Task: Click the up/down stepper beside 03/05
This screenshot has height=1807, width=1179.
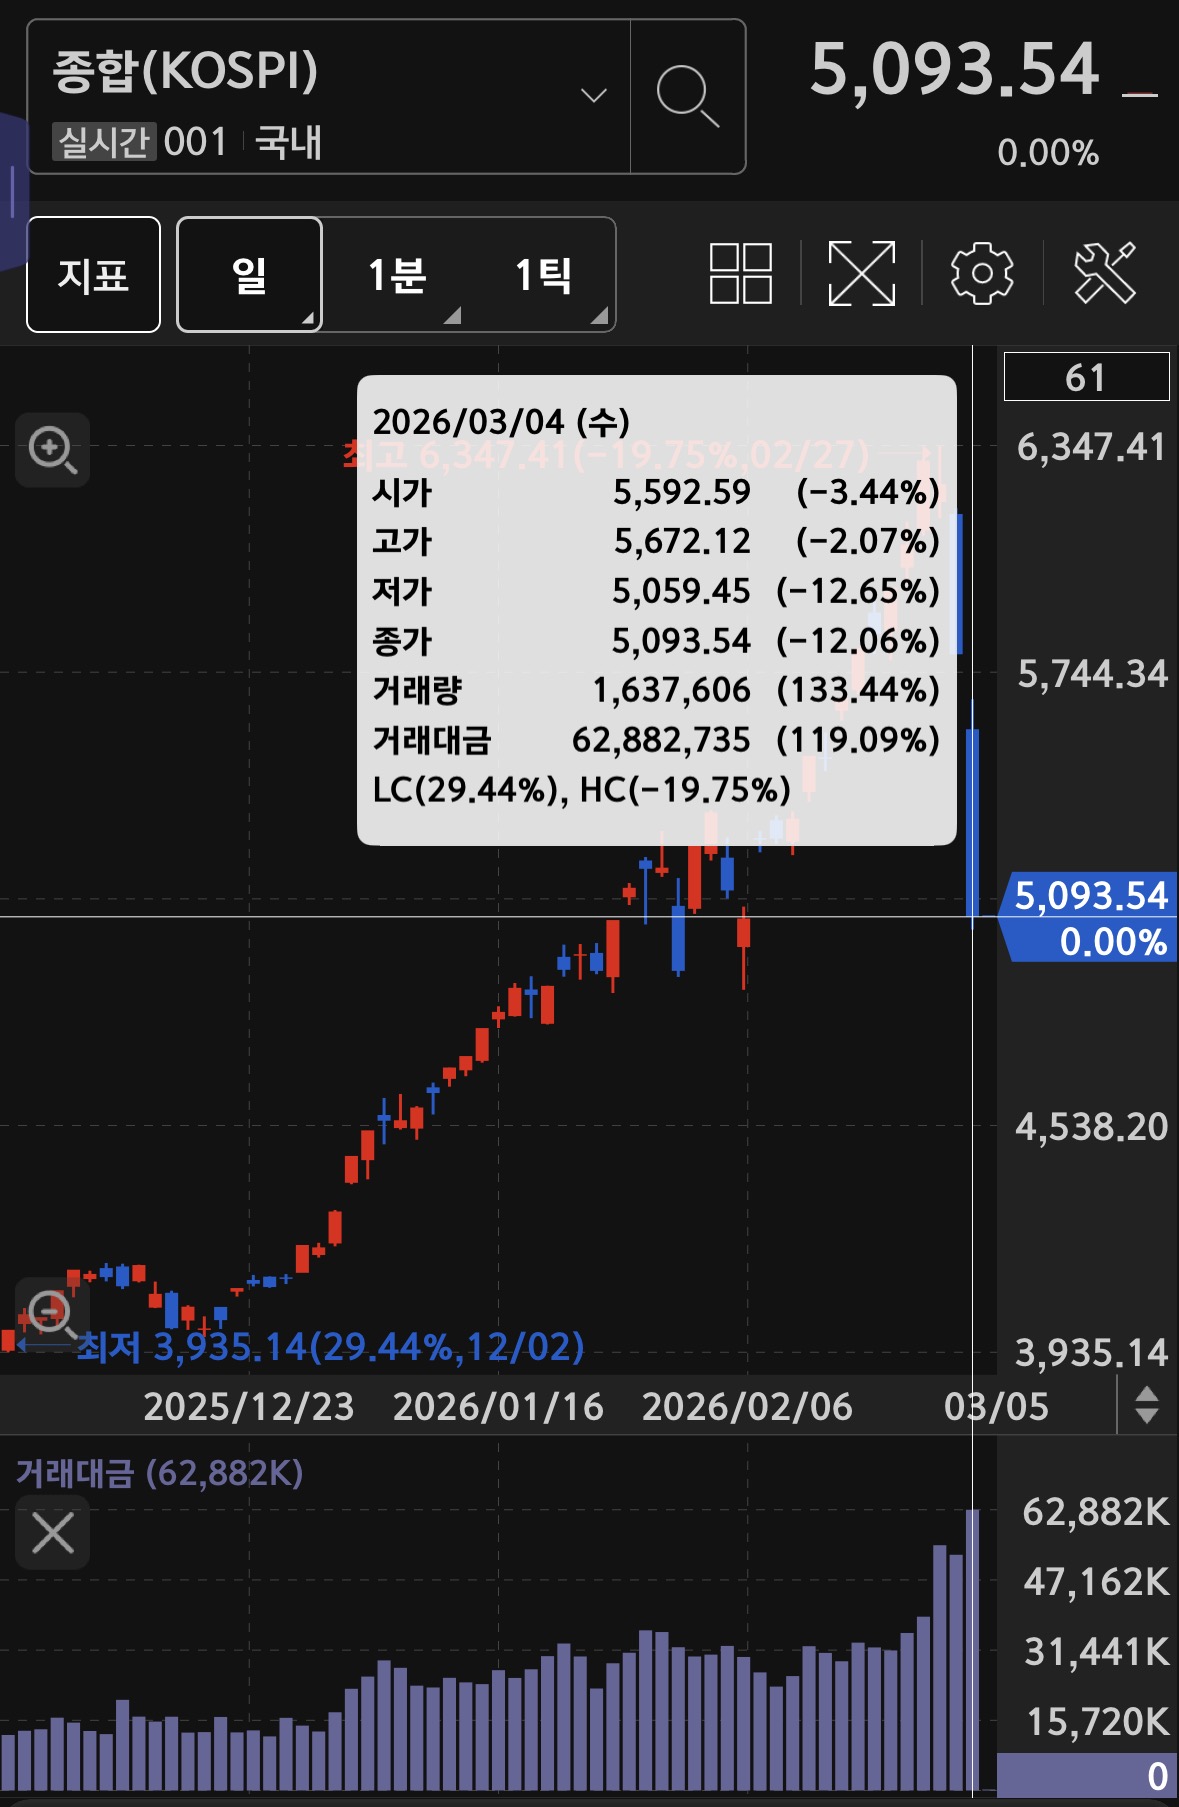Action: pos(1147,1405)
